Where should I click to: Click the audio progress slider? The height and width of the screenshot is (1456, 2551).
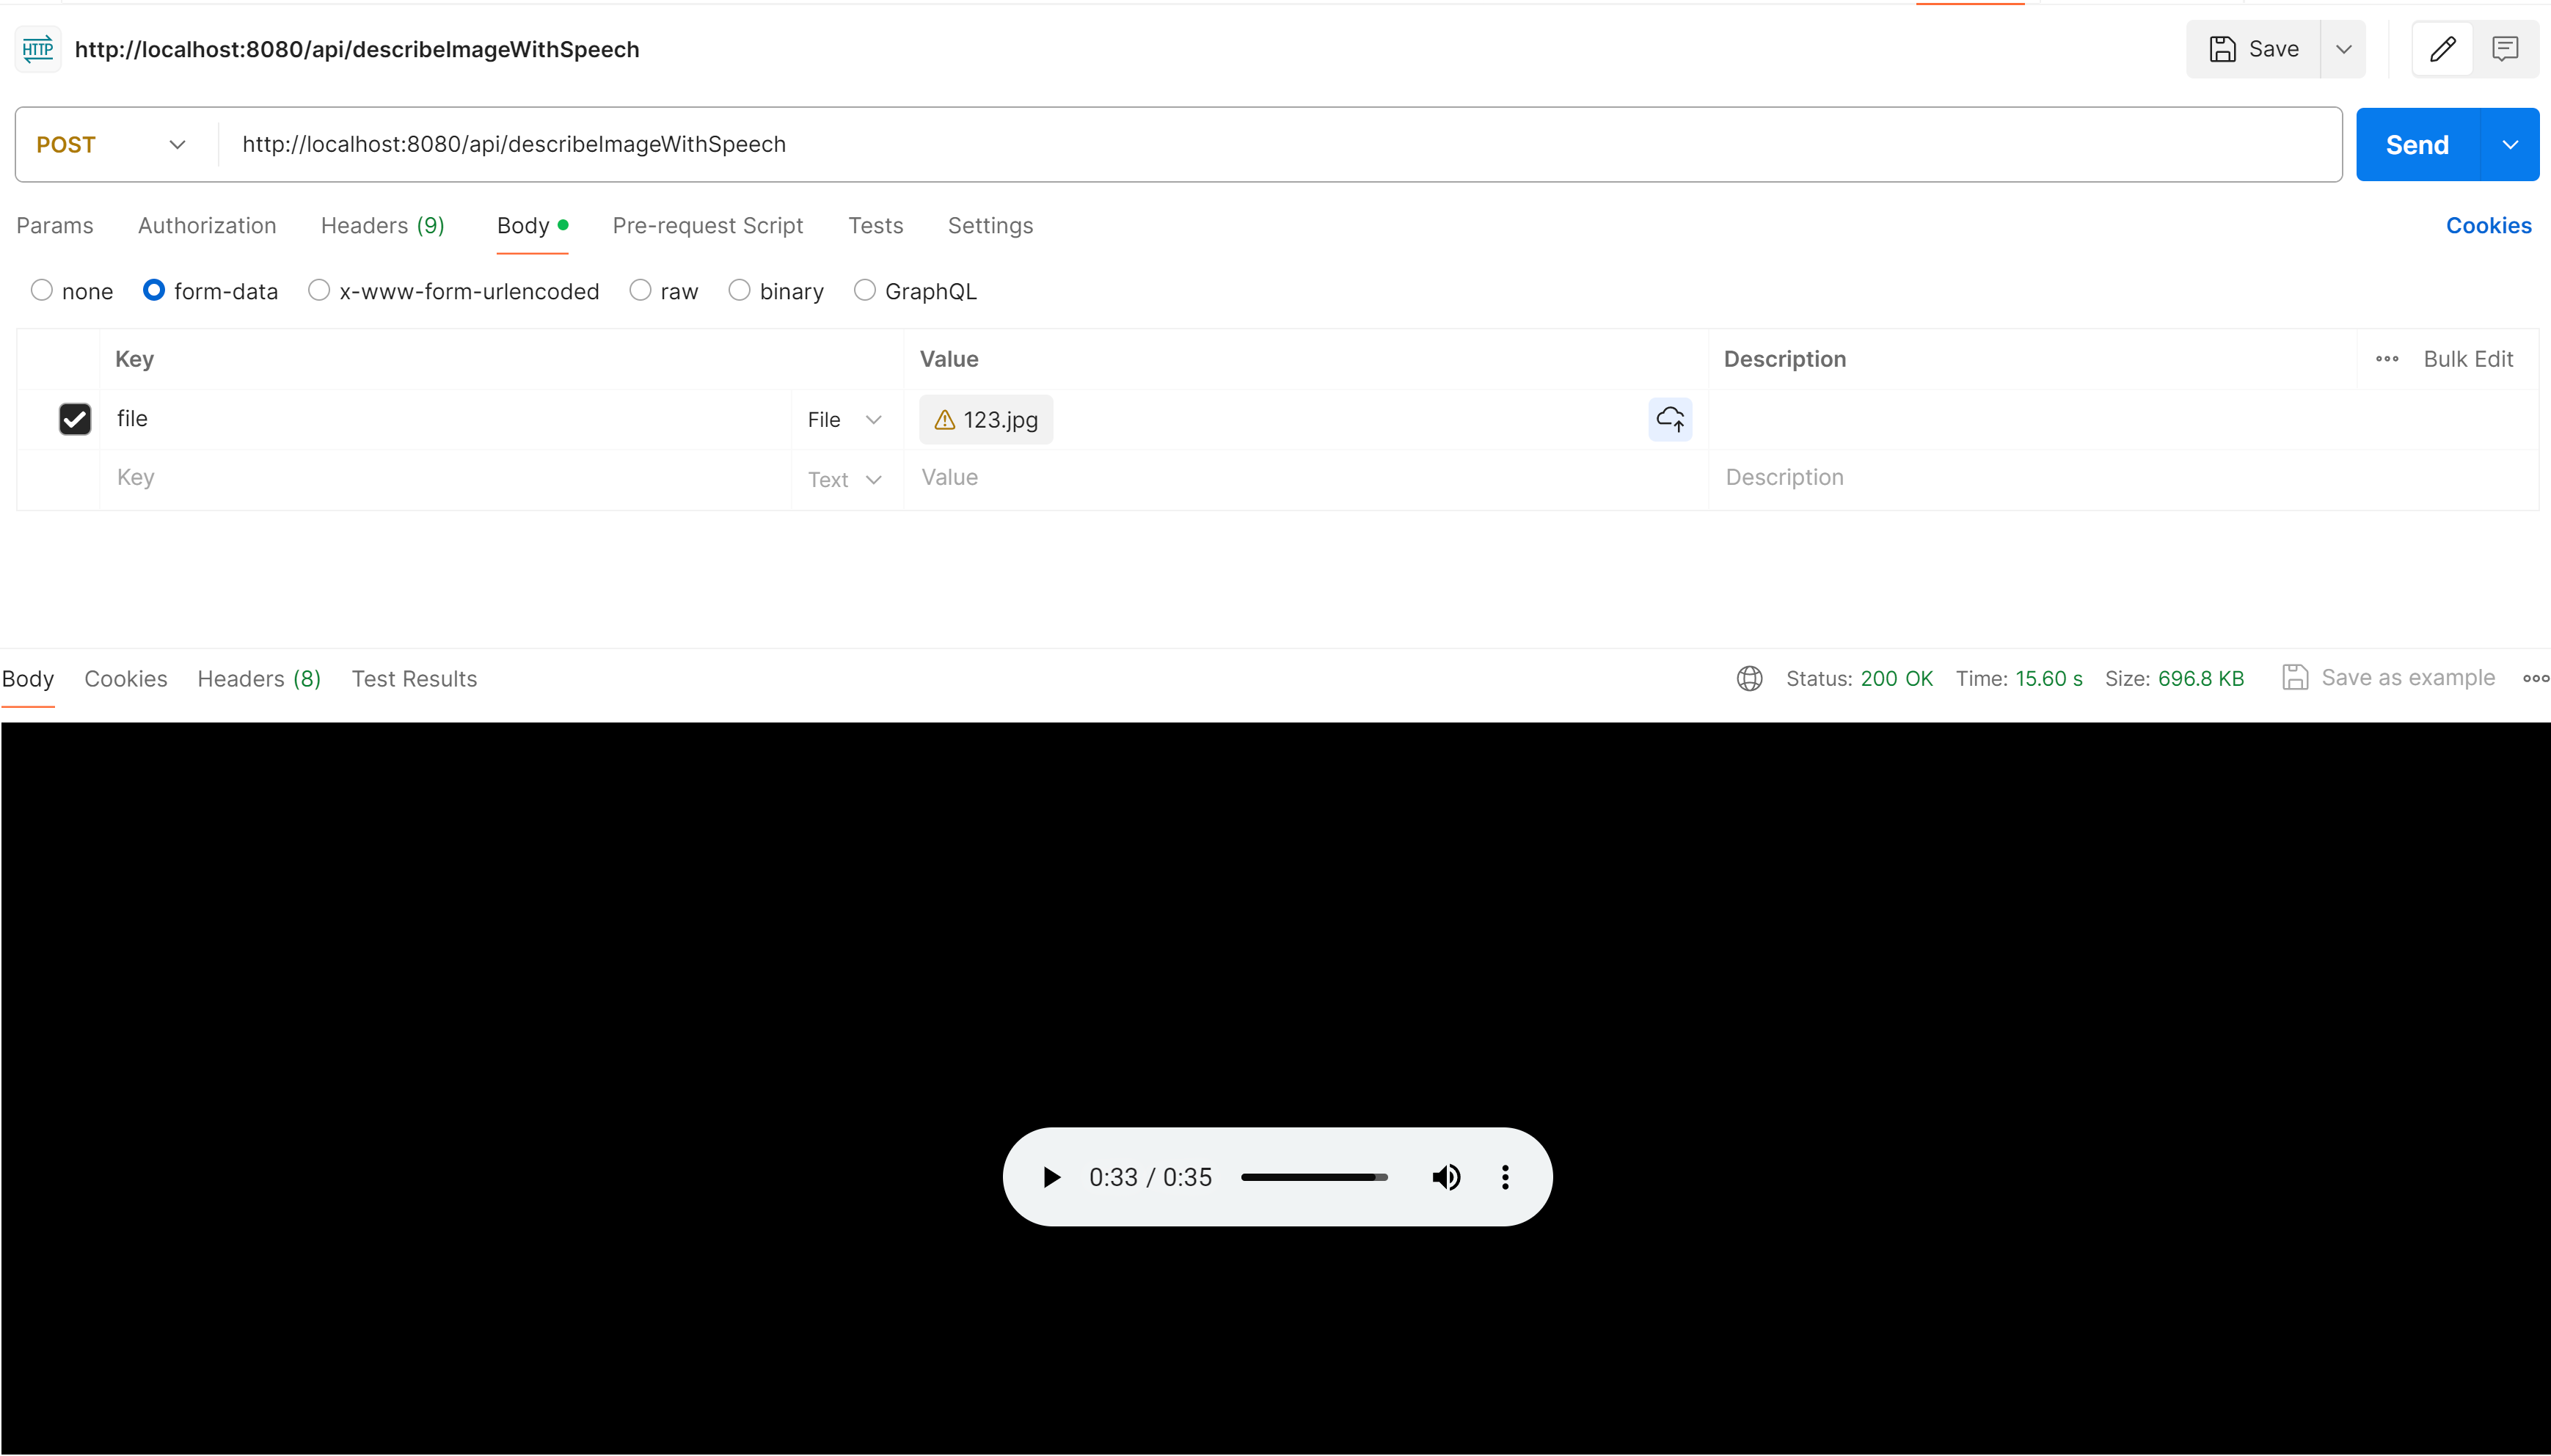[1314, 1177]
